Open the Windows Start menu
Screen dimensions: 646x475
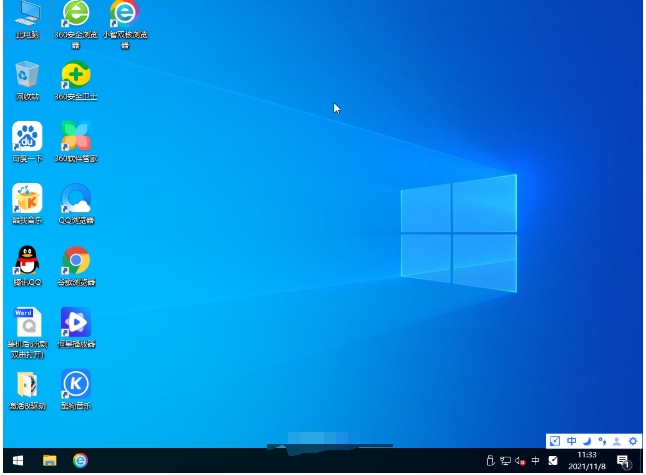coord(17,461)
